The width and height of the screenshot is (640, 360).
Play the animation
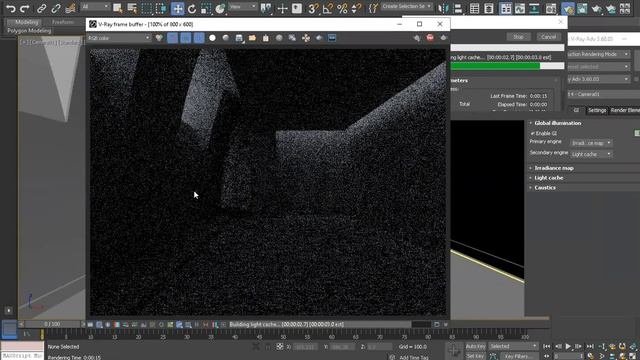pyautogui.click(x=568, y=346)
